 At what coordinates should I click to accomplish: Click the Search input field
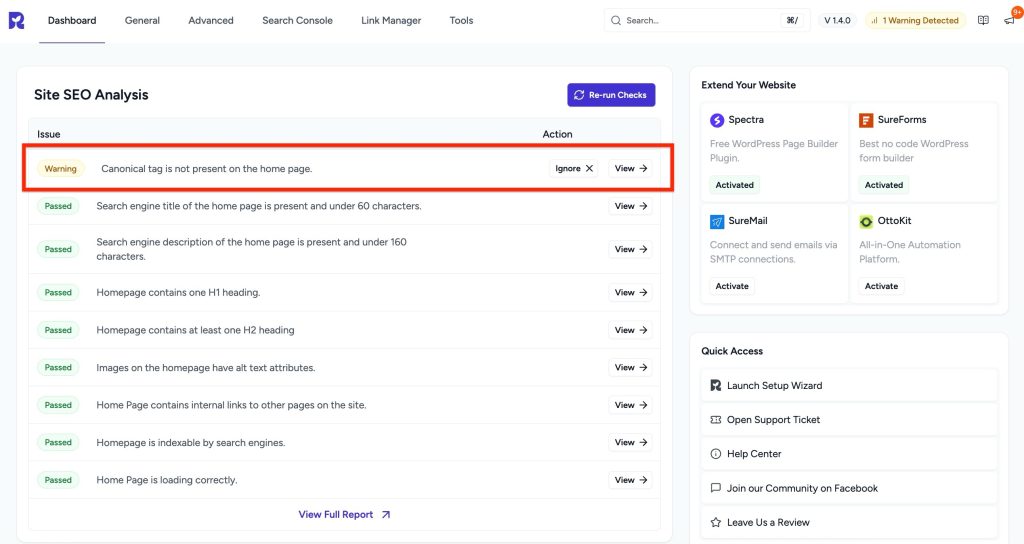[700, 20]
